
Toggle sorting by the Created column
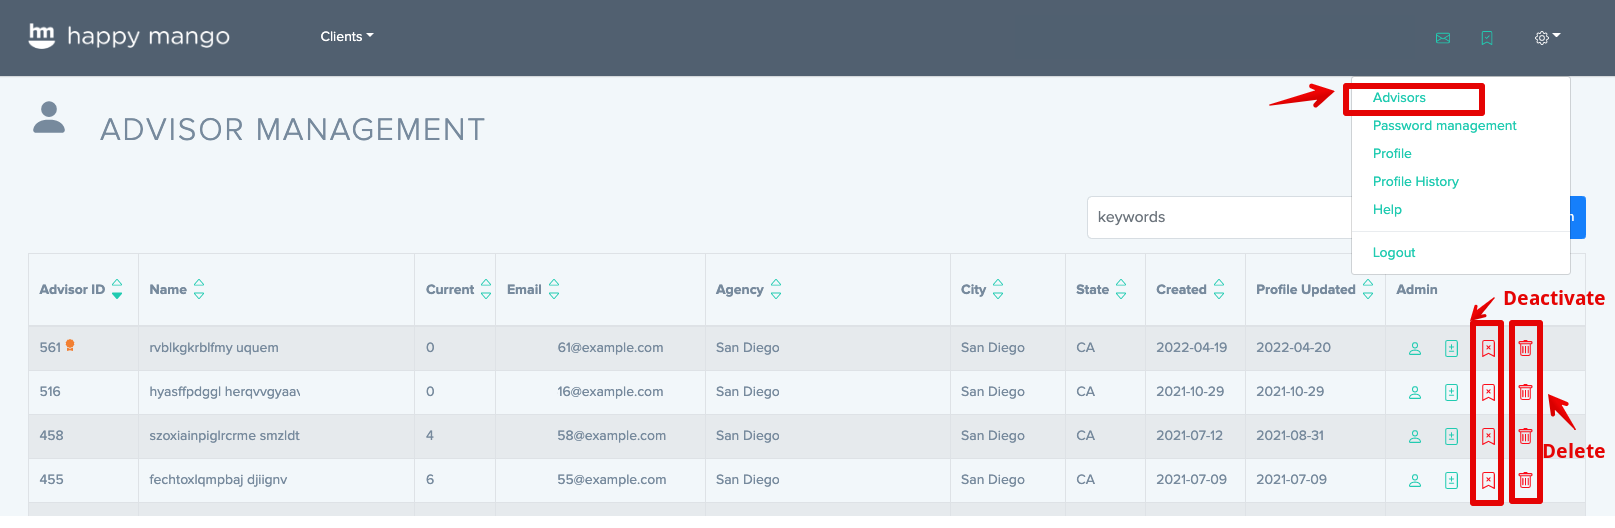pyautogui.click(x=1219, y=289)
